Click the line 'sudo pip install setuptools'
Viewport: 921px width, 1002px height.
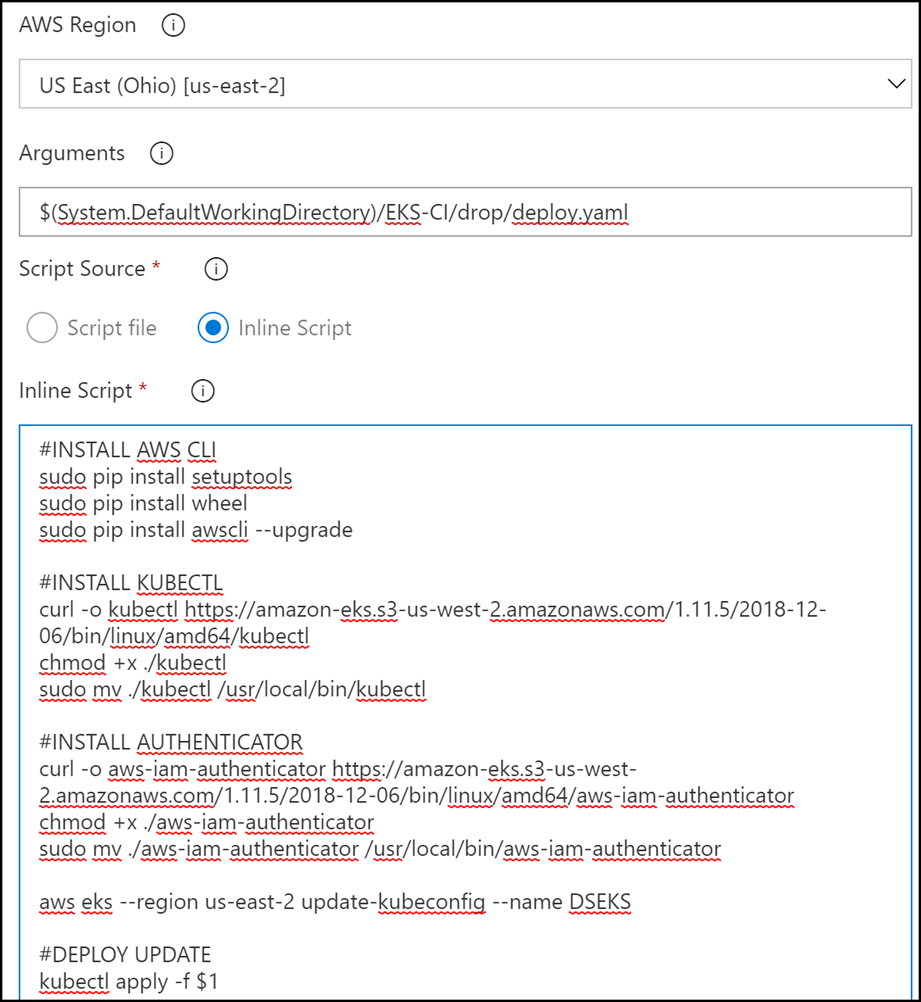tap(166, 477)
